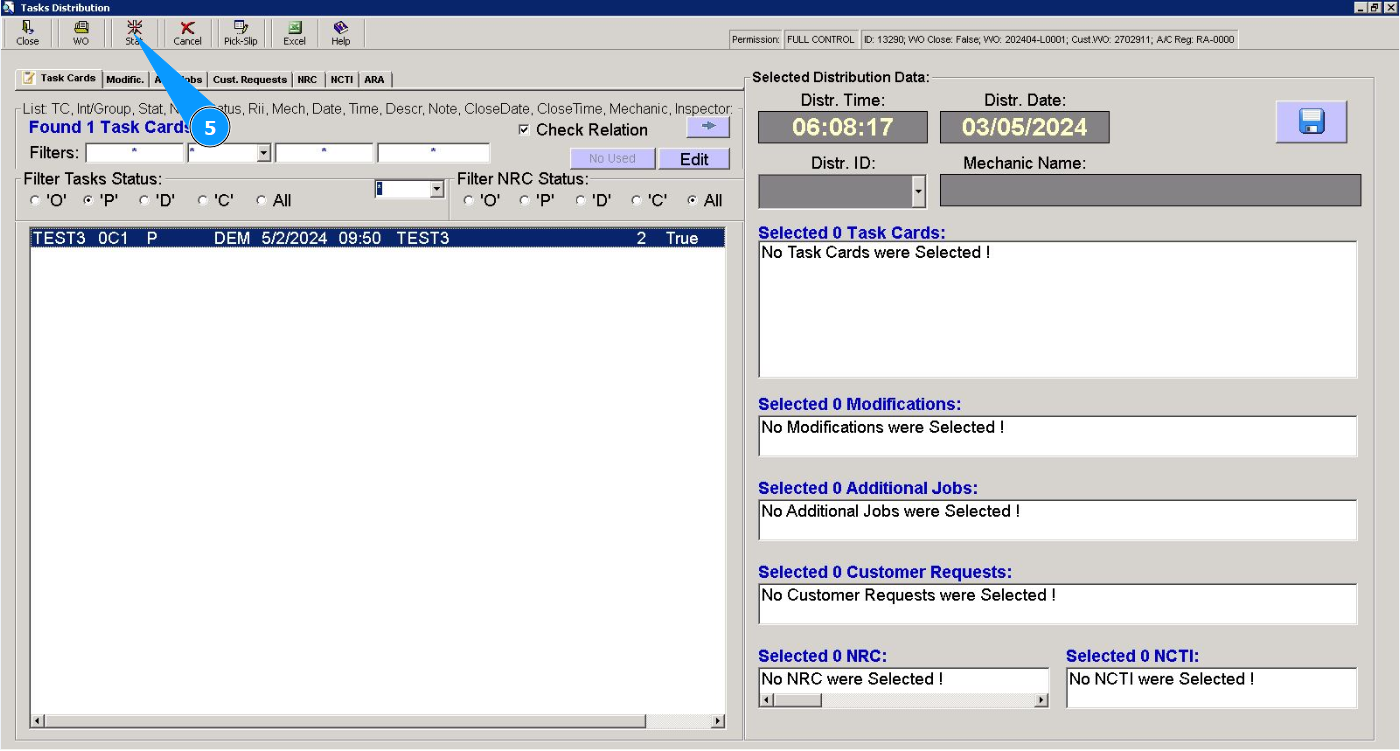Click the Close door icon in toolbar
The height and width of the screenshot is (751, 1400).
[27, 33]
